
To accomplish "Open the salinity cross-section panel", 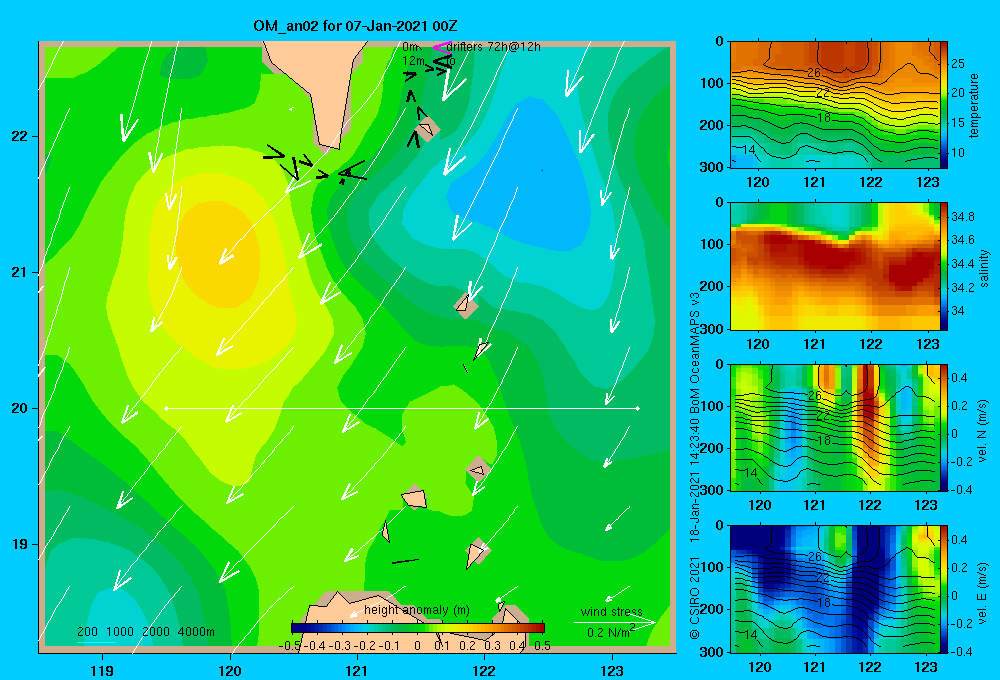I will [835, 266].
